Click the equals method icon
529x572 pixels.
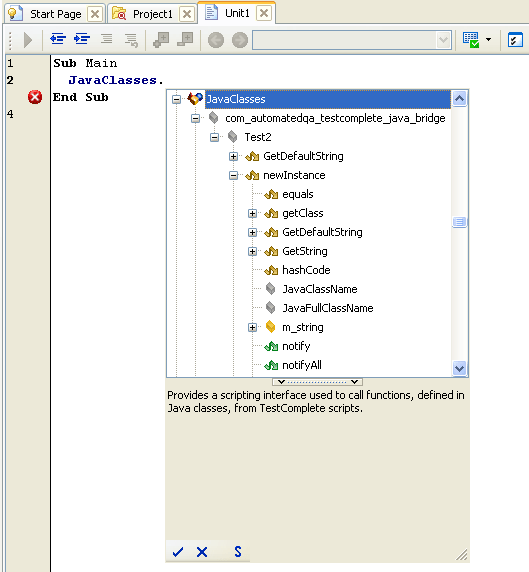point(271,194)
